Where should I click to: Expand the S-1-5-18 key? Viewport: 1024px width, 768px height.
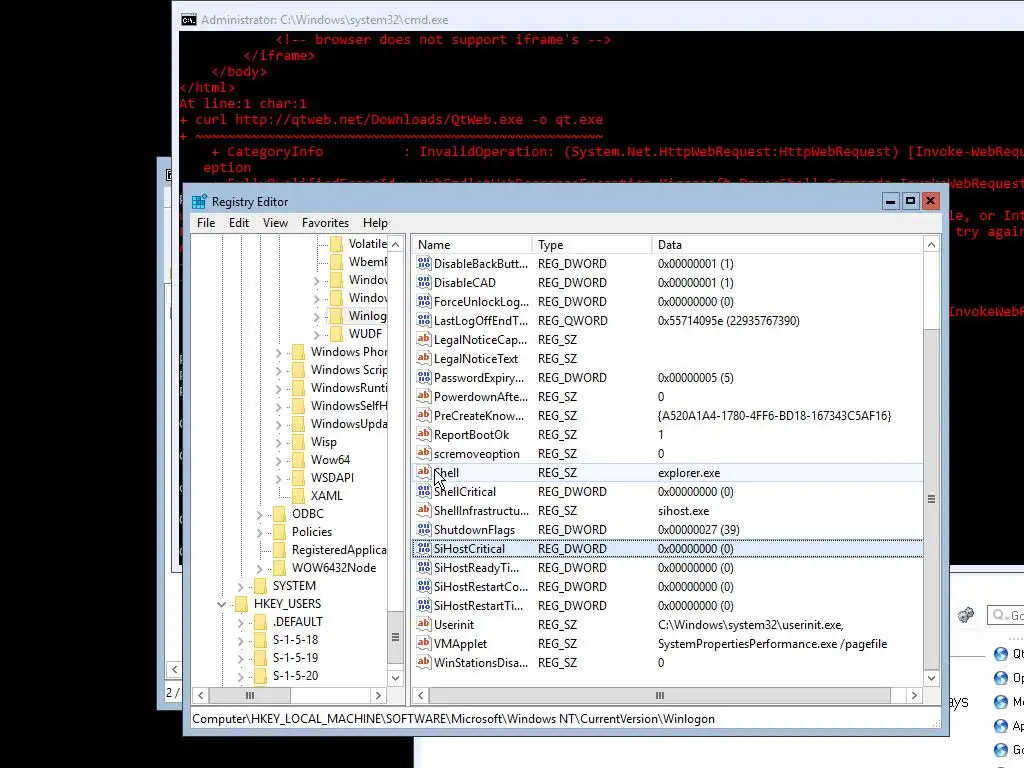point(241,641)
